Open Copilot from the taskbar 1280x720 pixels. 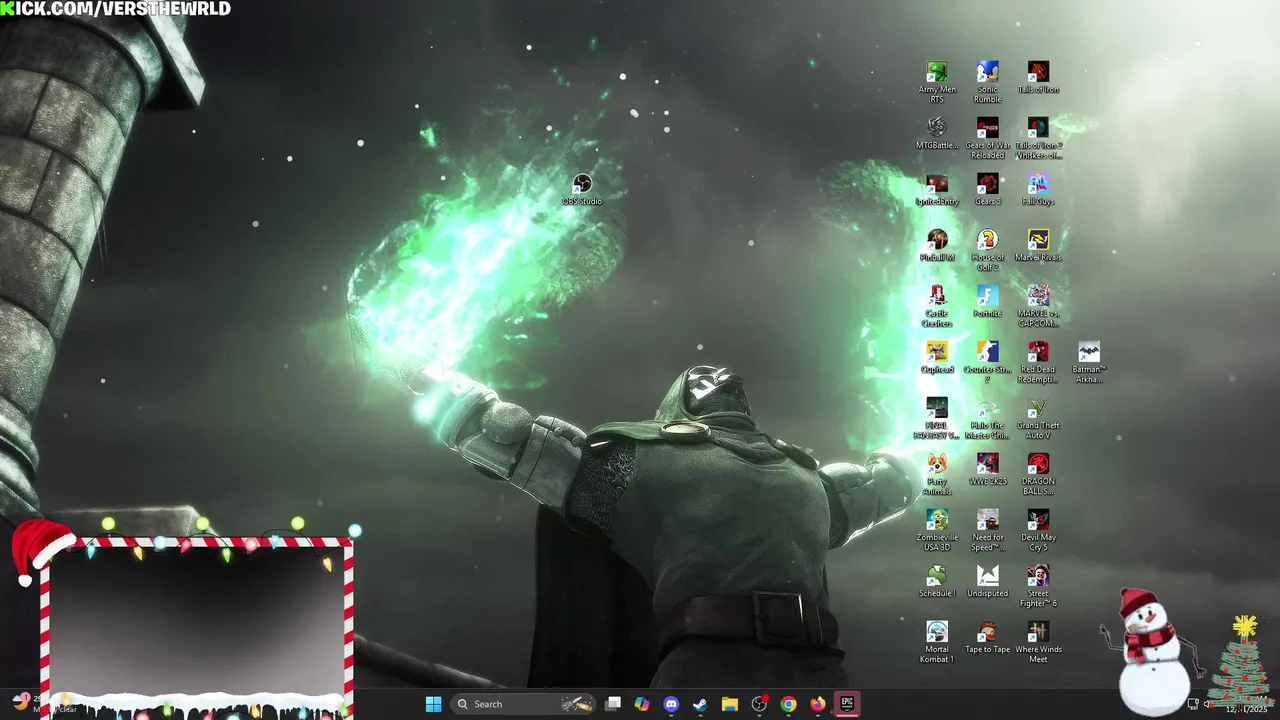[642, 704]
